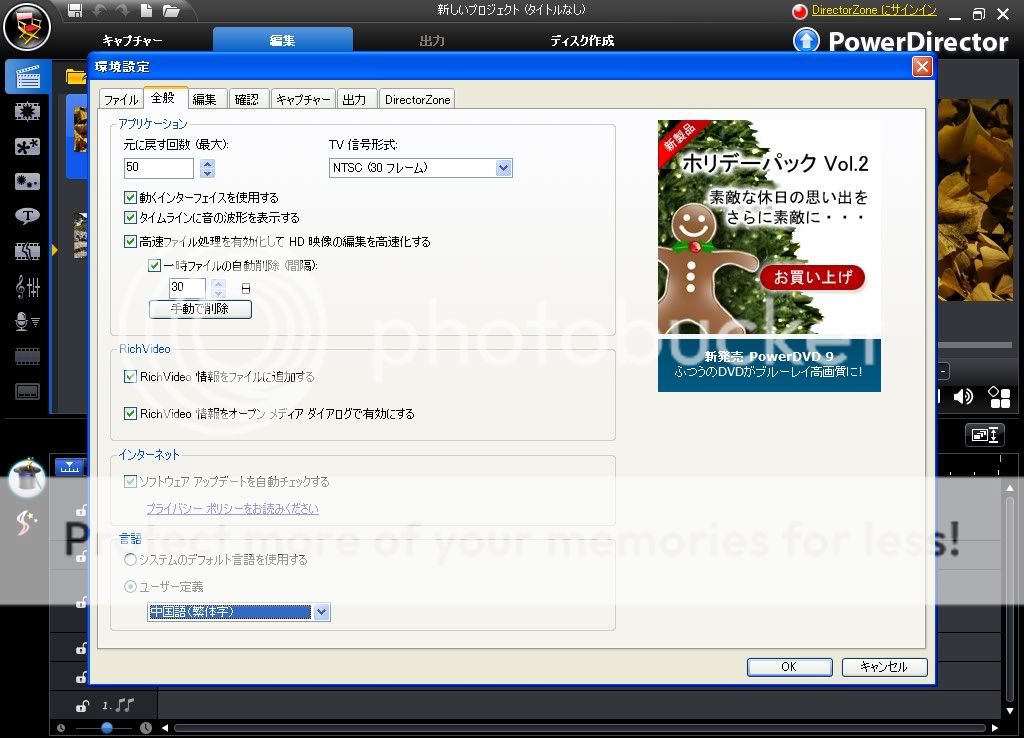The height and width of the screenshot is (738, 1024).
Task: Click the PowerDVD 9 banner
Action: tap(769, 365)
